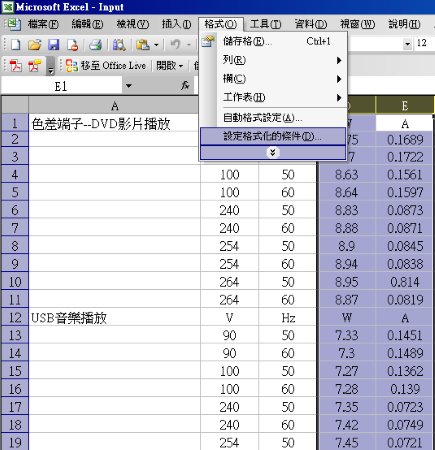Click cell containing 色差端子--DVD影片播放

tap(114, 124)
